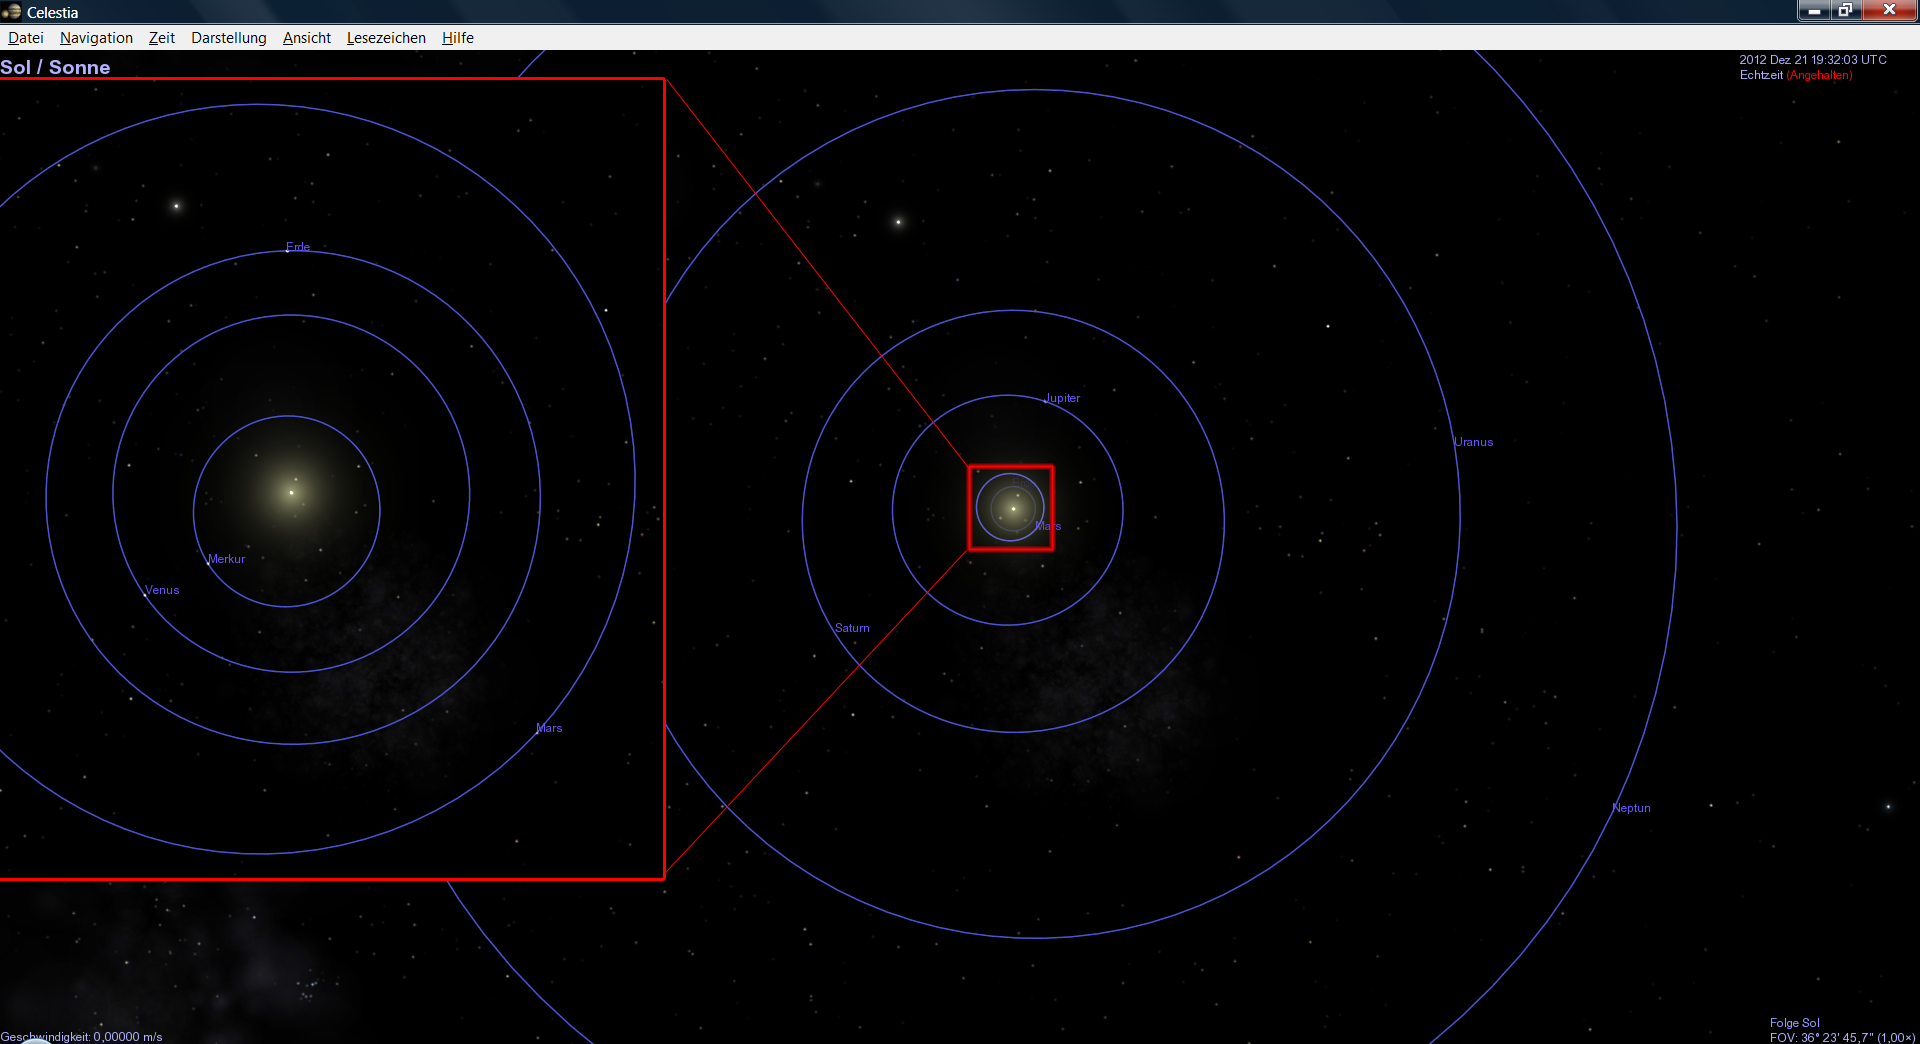
Task: Select the Uranus label
Action: [x=1474, y=442]
